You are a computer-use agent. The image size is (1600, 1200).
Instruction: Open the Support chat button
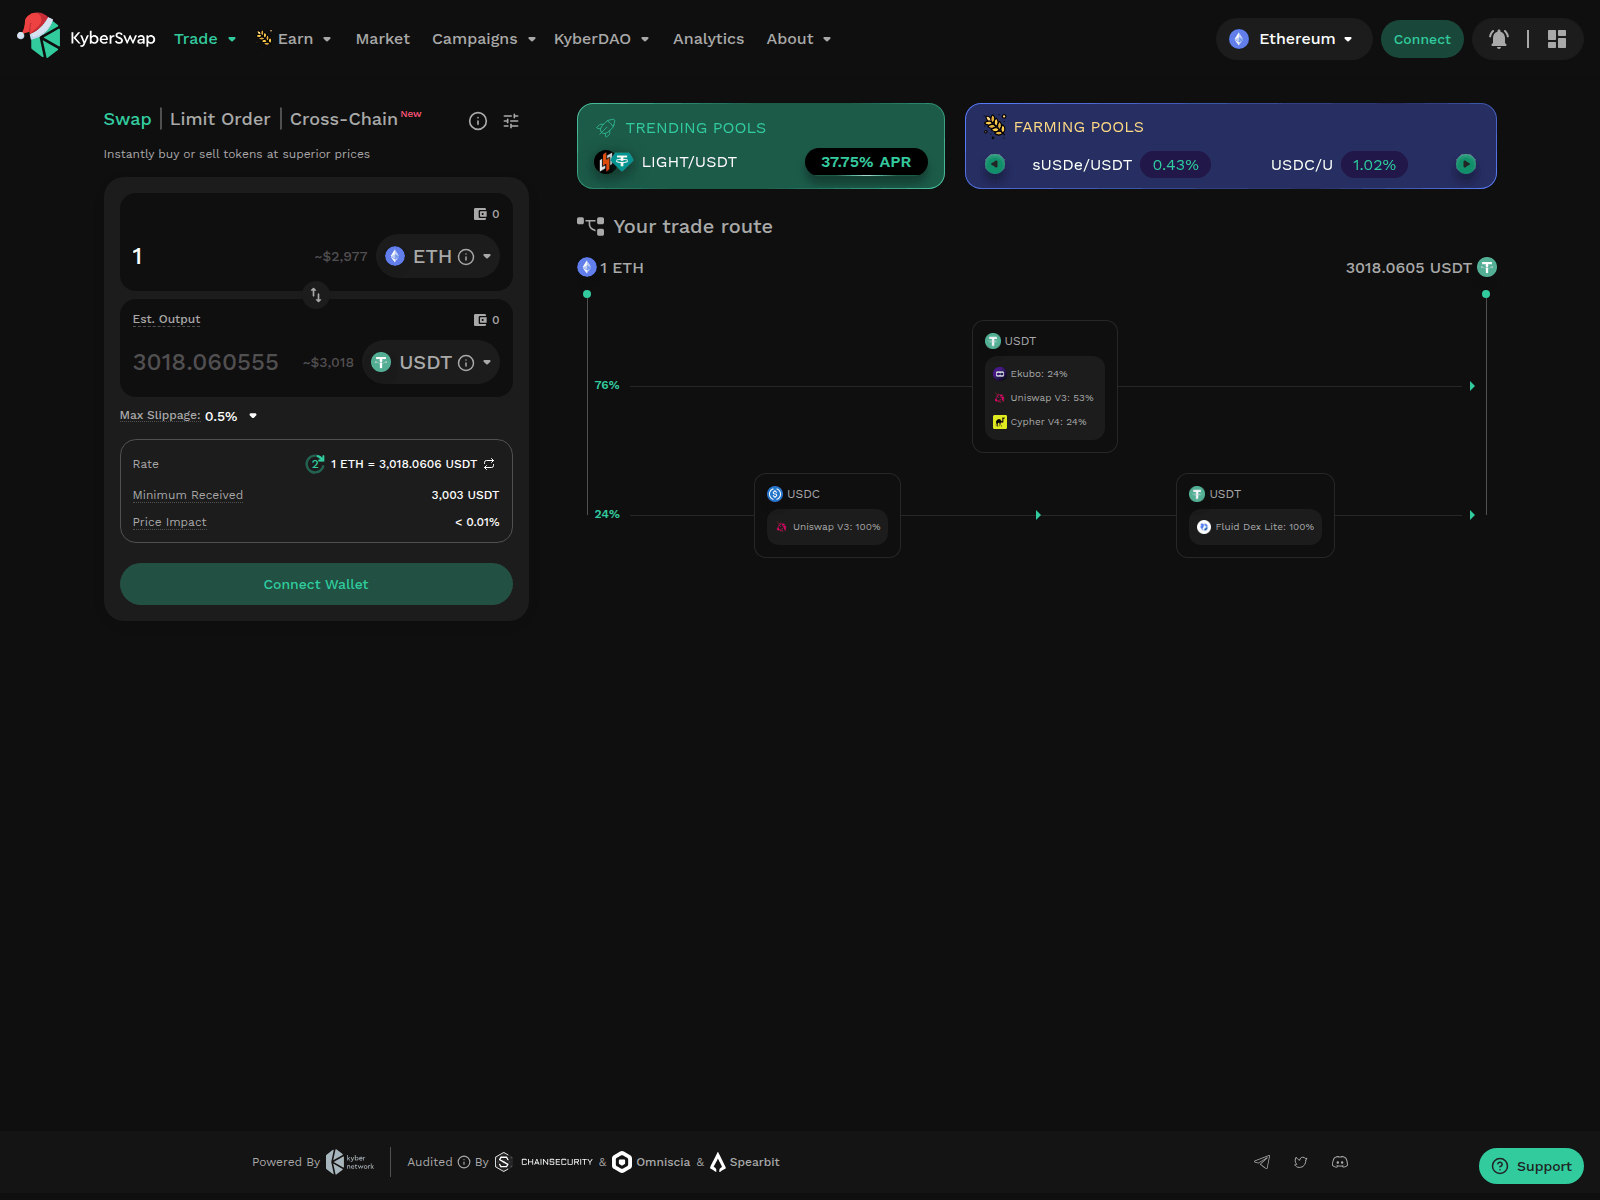point(1531,1166)
